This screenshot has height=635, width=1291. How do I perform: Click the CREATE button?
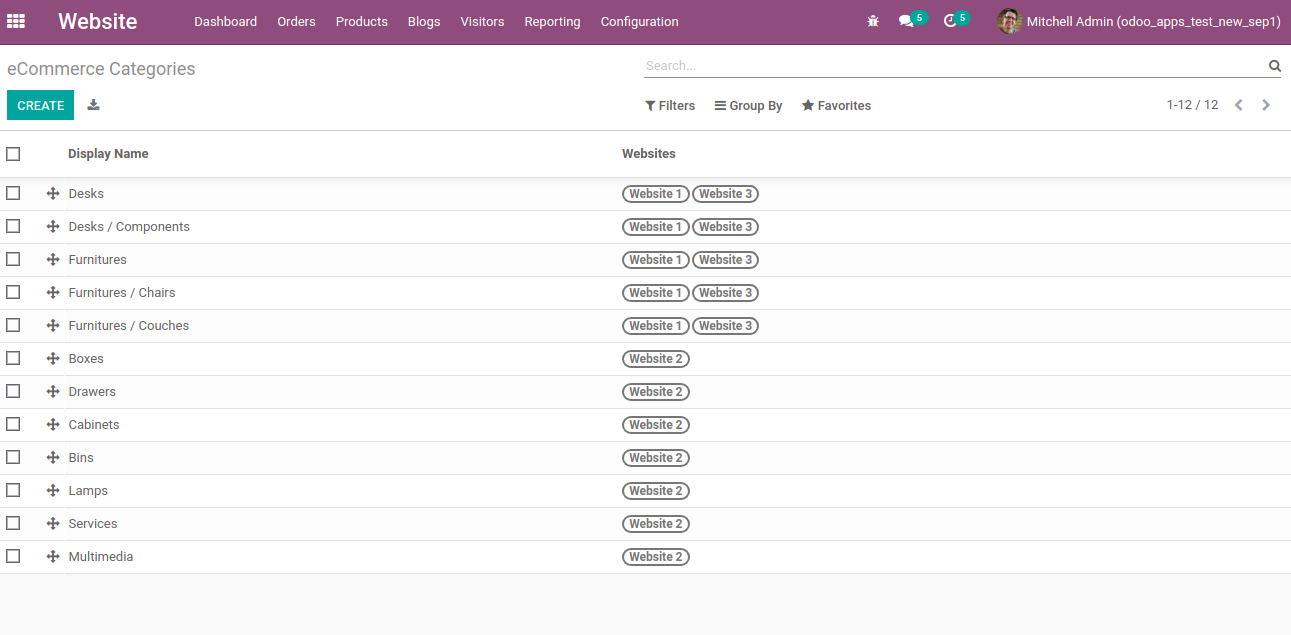[x=40, y=105]
